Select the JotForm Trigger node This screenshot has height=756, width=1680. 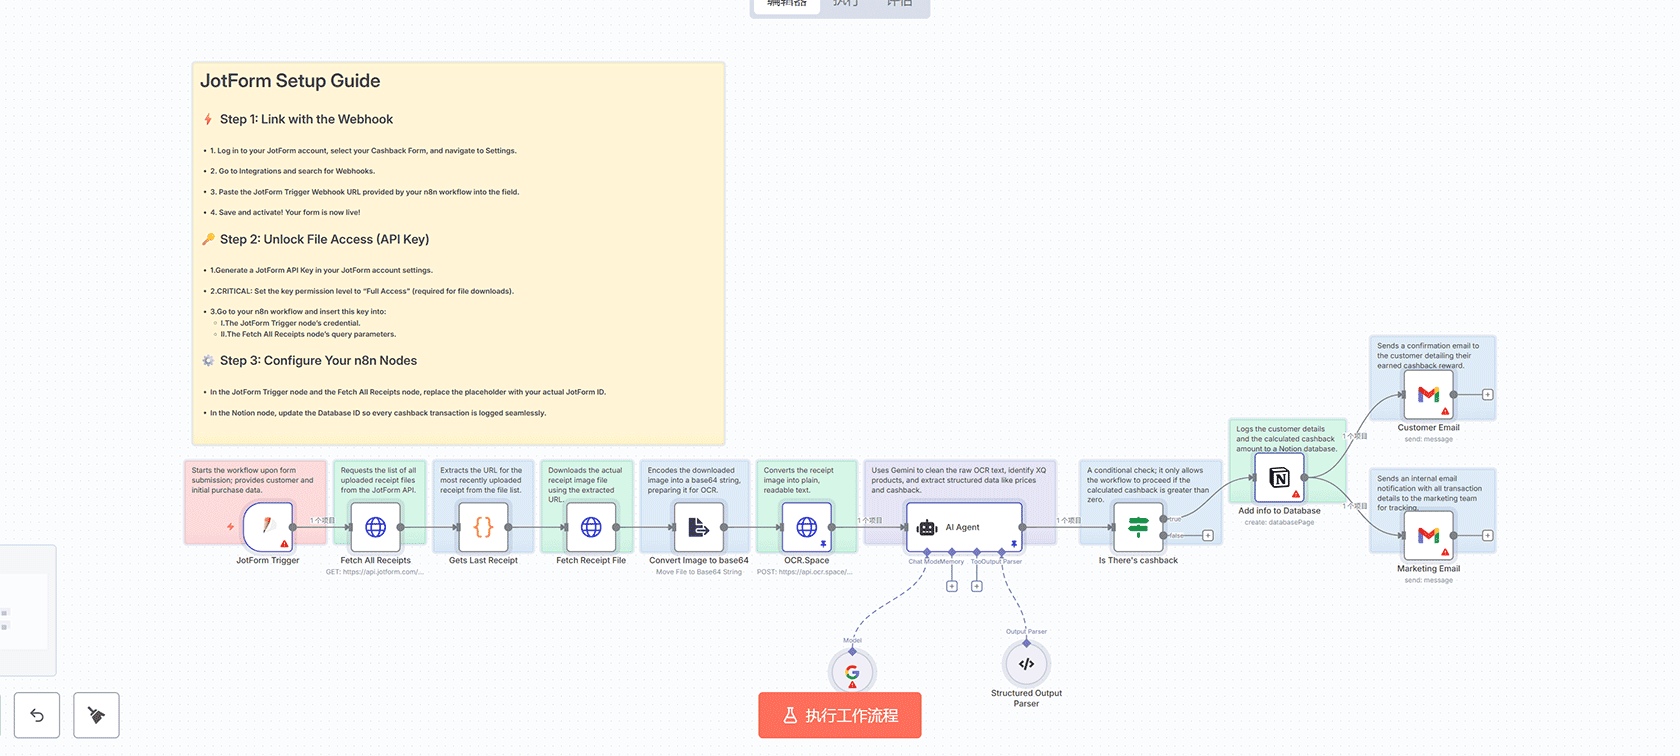click(x=267, y=527)
